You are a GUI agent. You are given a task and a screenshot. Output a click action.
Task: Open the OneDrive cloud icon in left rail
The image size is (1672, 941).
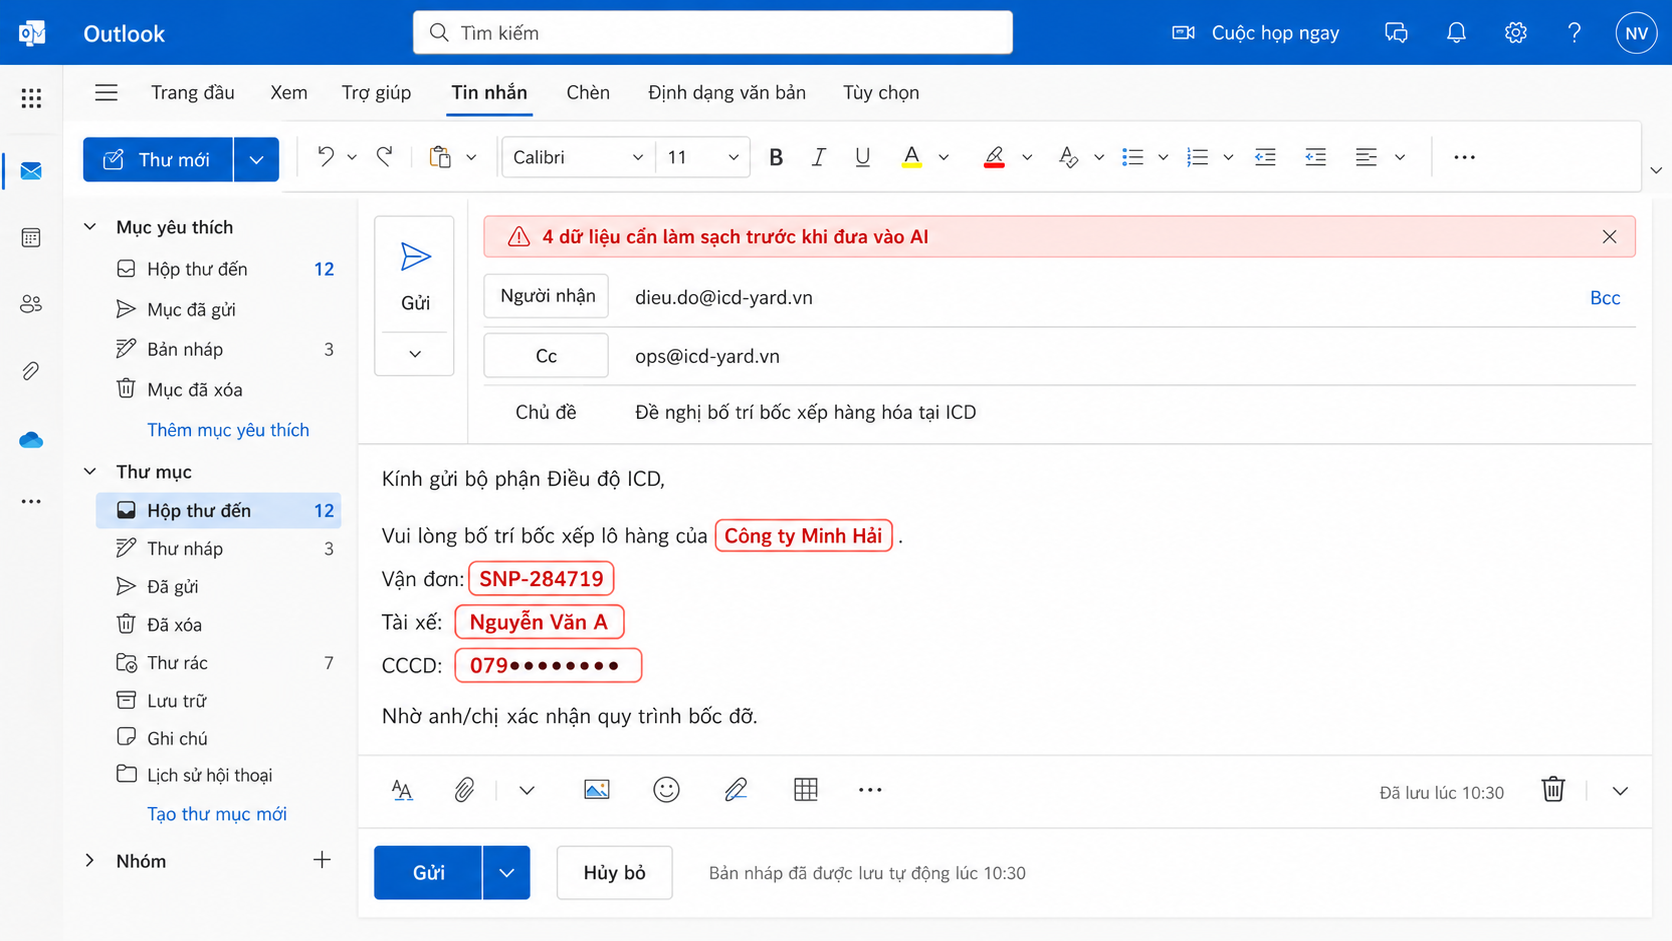(x=31, y=440)
